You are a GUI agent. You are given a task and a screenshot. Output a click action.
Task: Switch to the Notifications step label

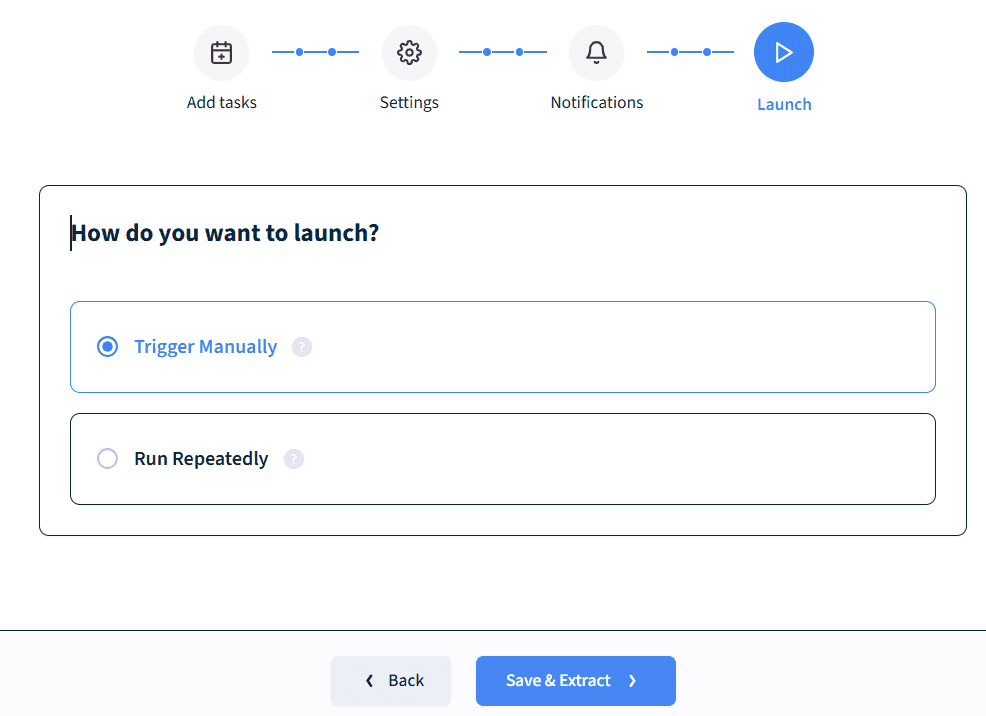[x=596, y=103]
